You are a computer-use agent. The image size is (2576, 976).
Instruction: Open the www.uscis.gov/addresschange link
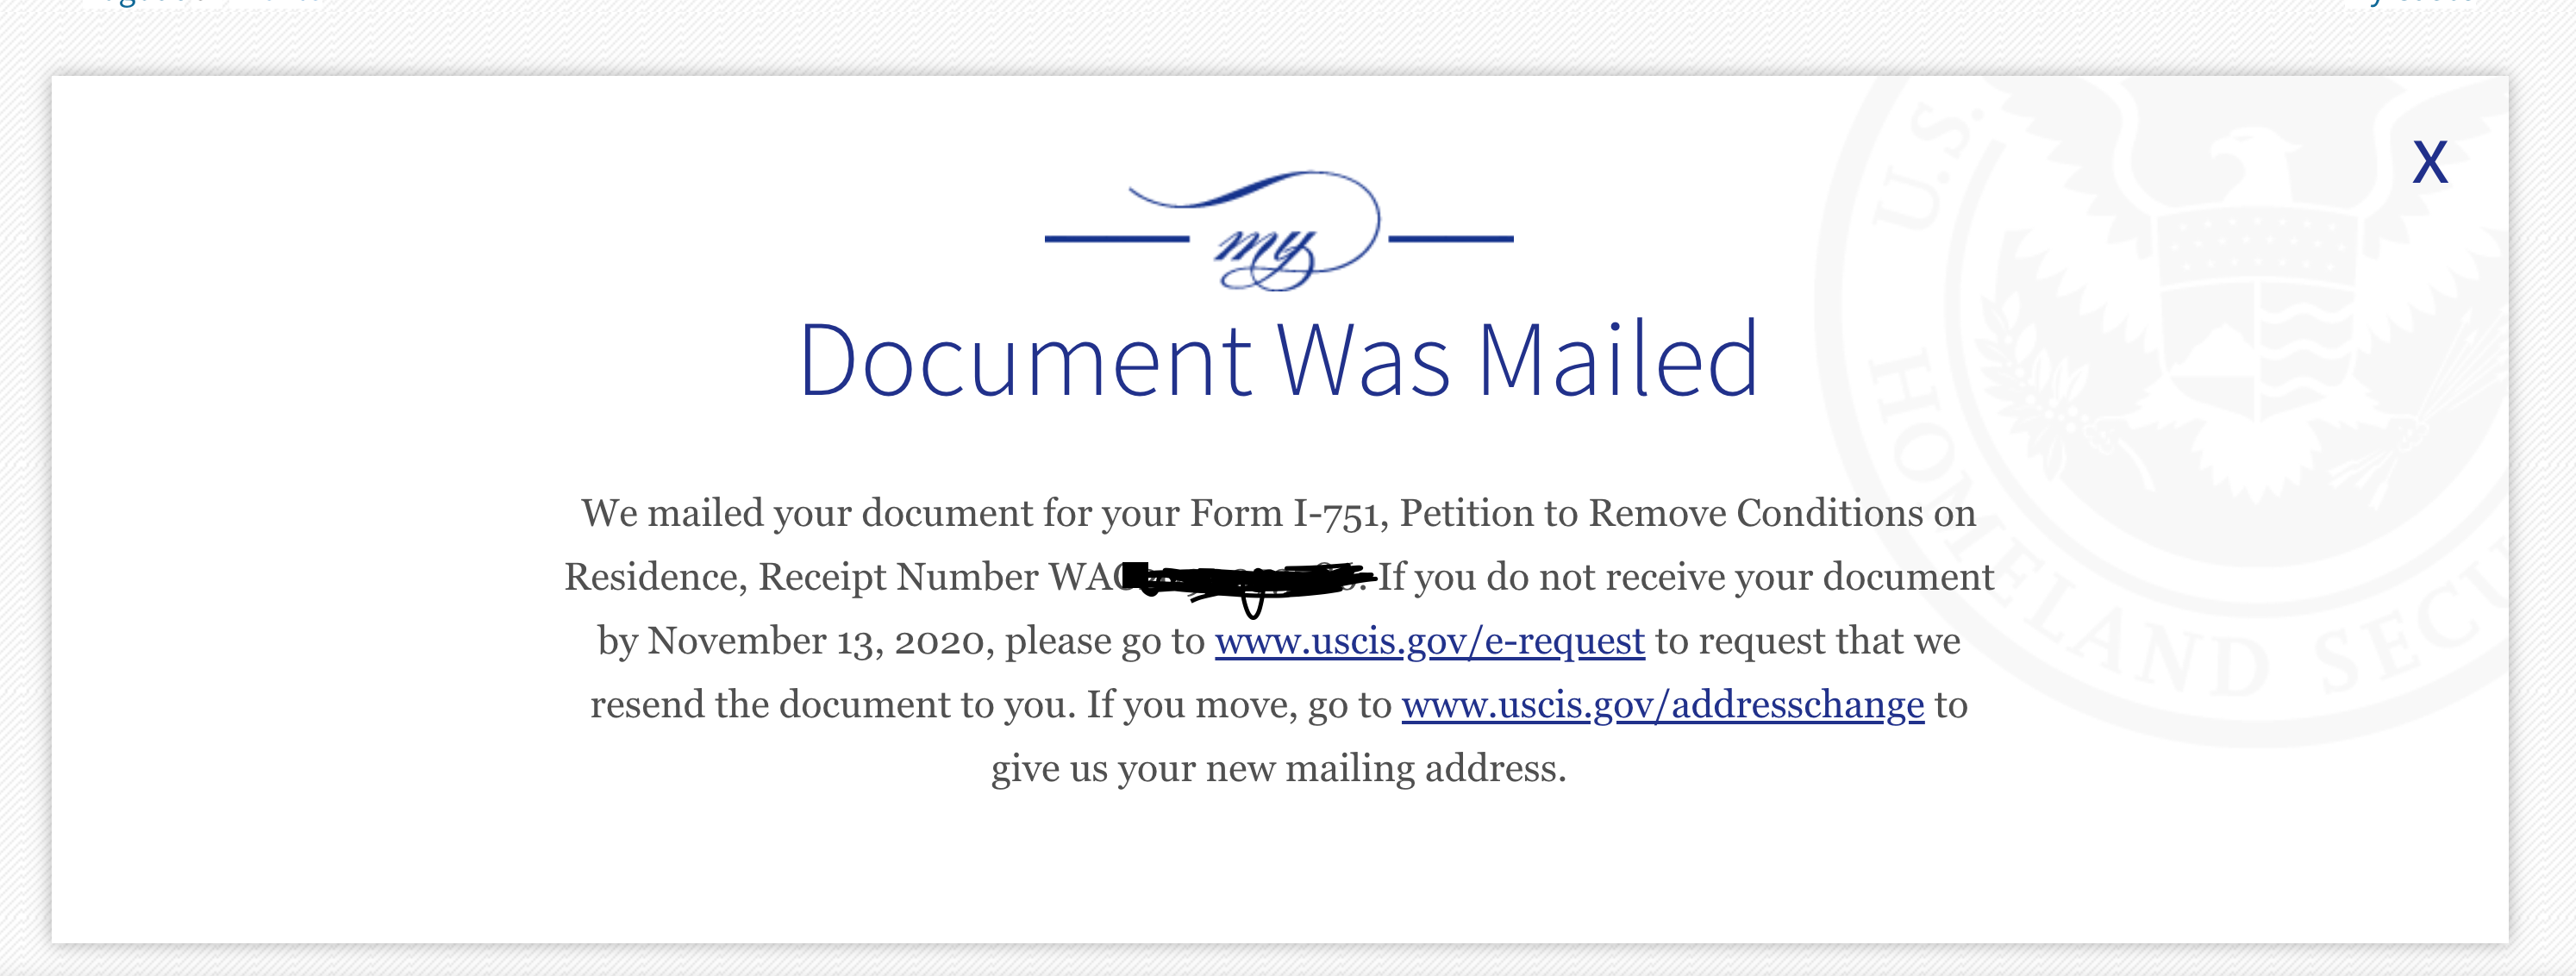click(x=1663, y=705)
